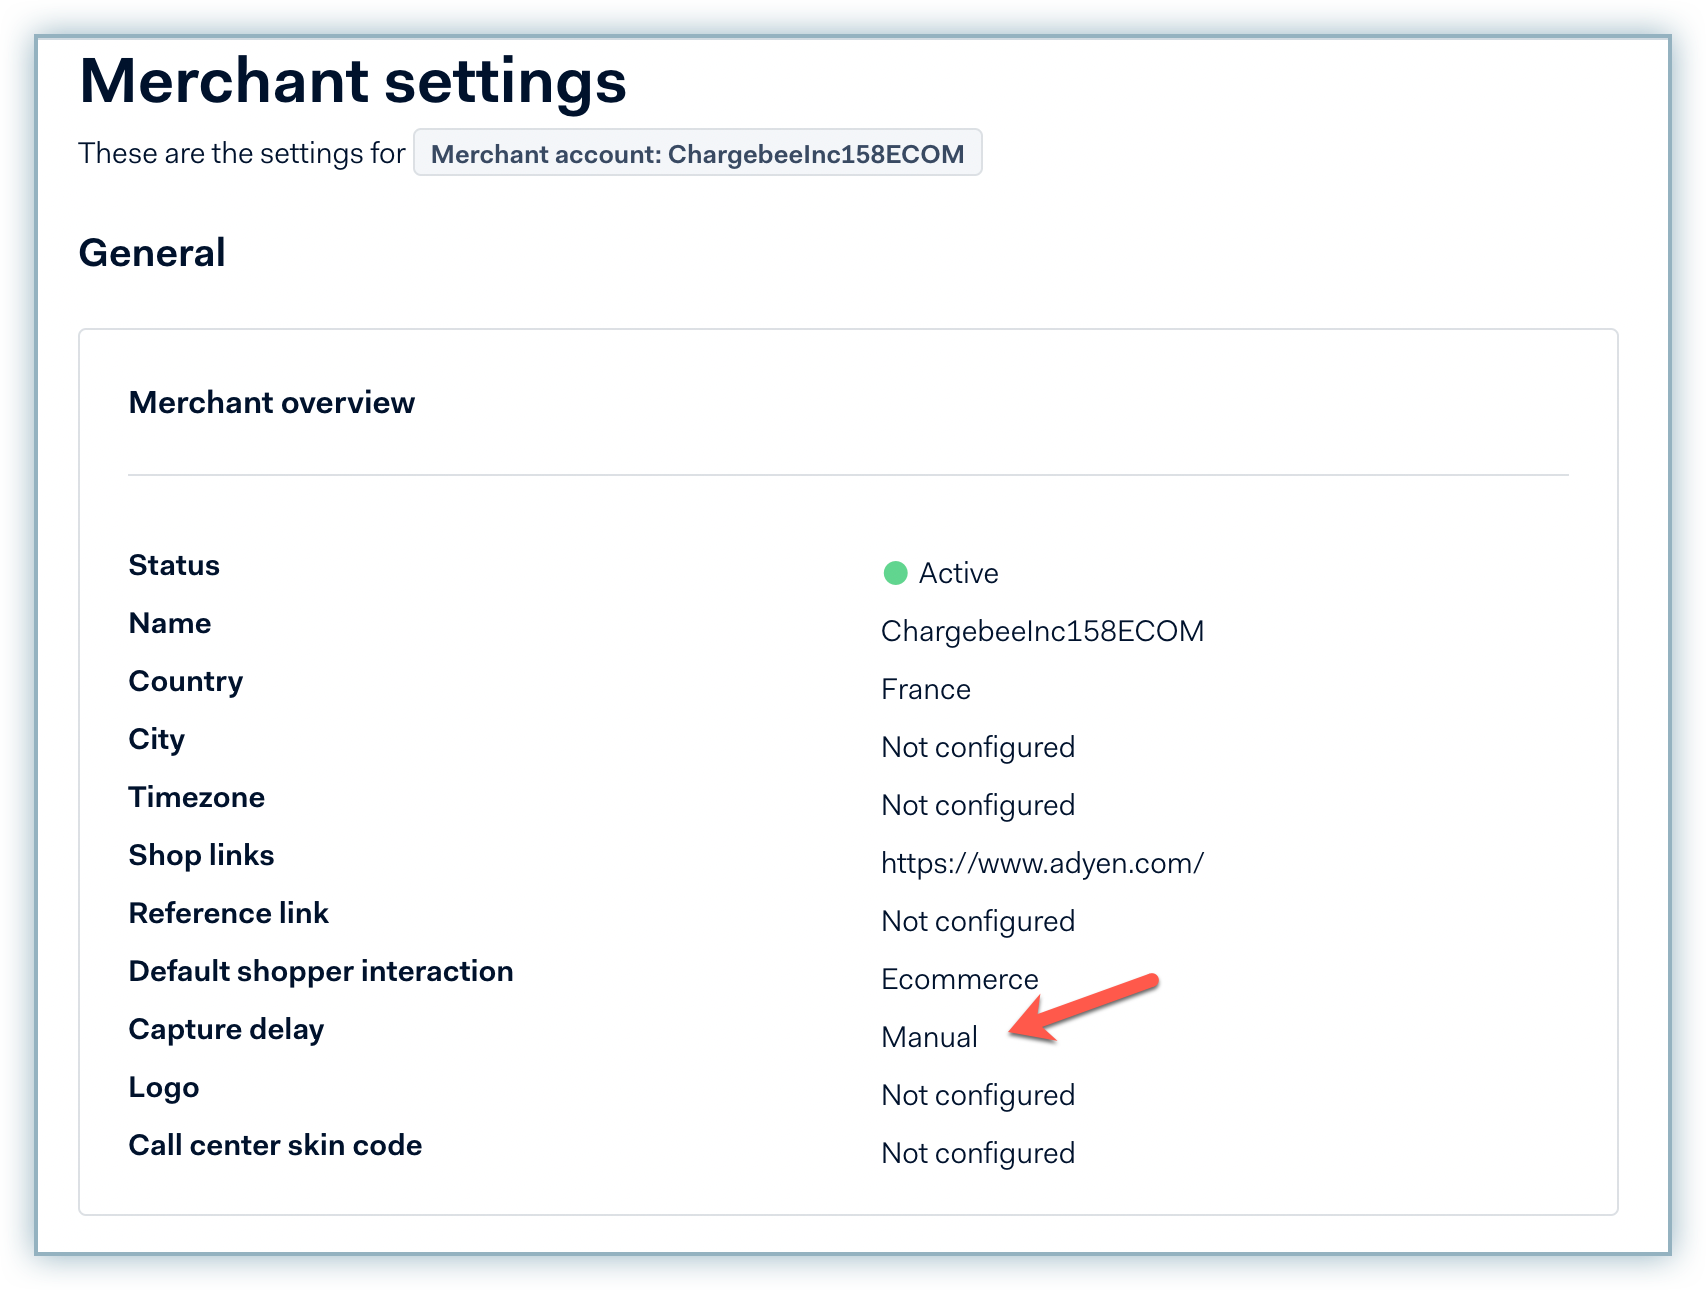Open the adyen.com shop link
This screenshot has height=1290, width=1706.
coord(1042,863)
